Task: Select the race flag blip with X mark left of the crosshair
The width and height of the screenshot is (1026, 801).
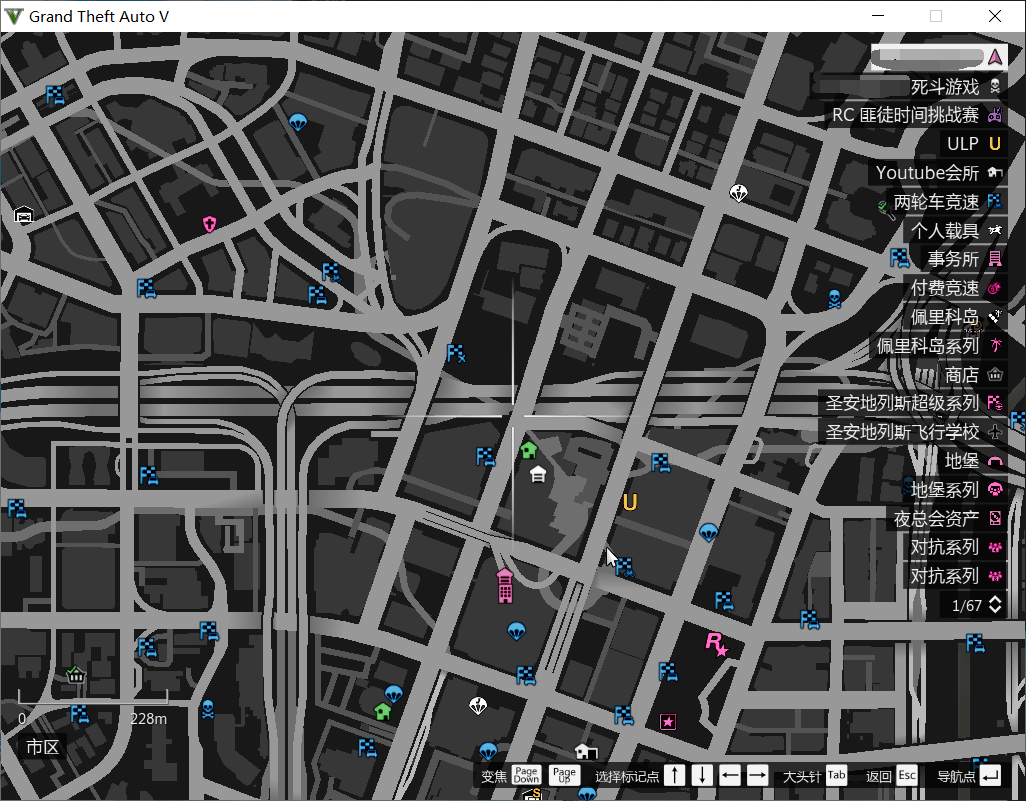Action: coord(456,353)
